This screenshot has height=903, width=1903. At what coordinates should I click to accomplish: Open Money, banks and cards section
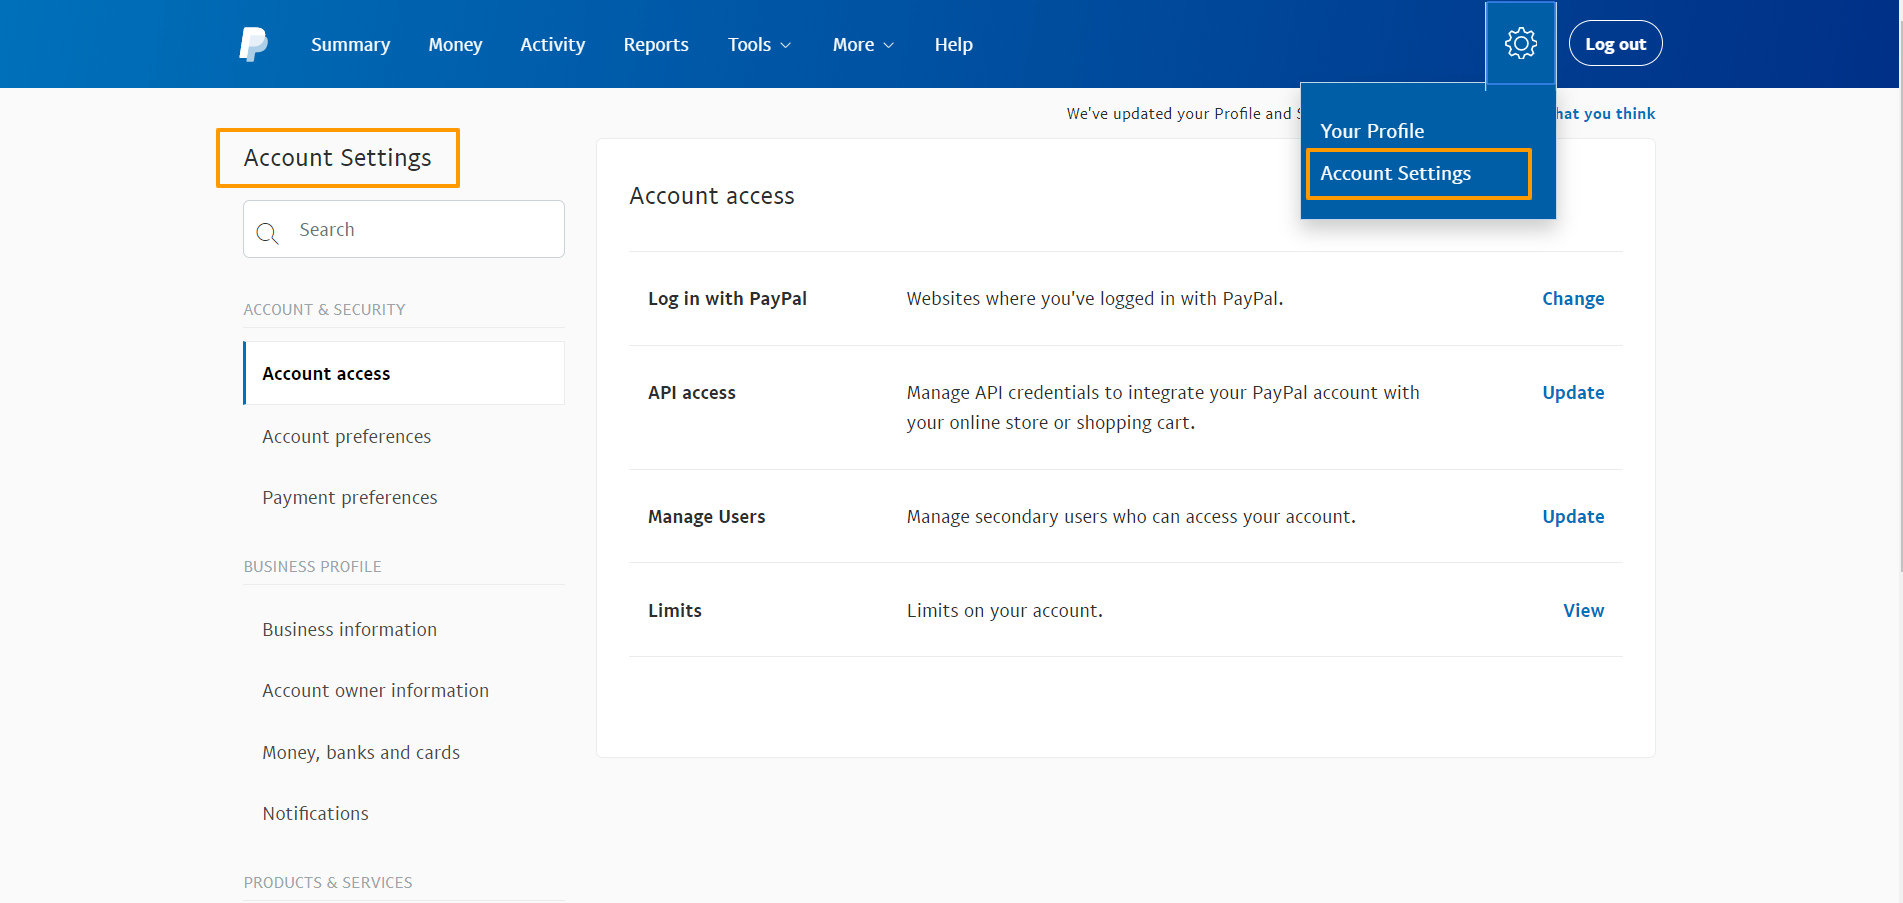point(361,753)
